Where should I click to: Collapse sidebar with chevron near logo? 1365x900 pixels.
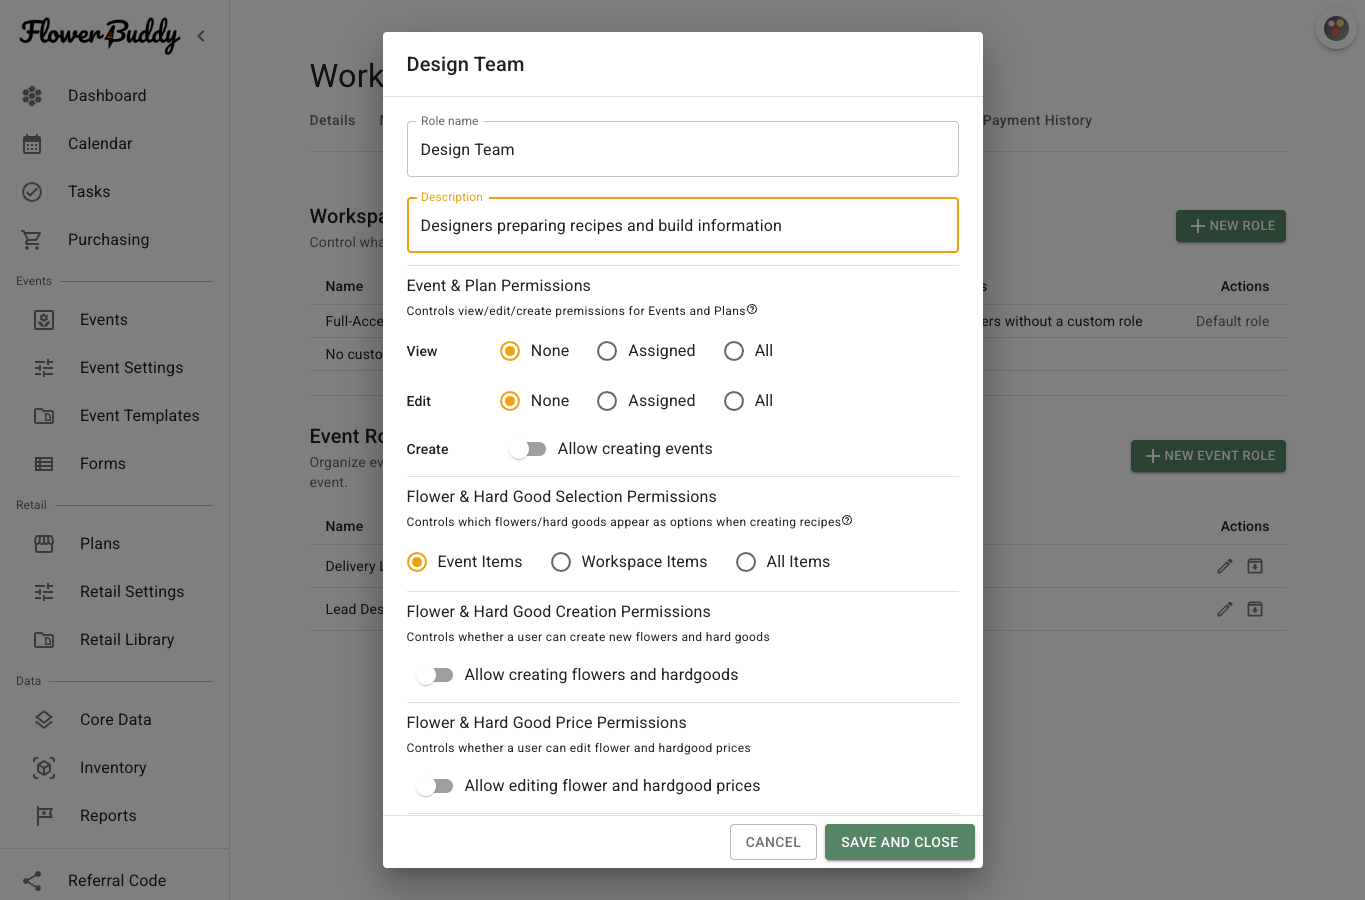click(201, 36)
